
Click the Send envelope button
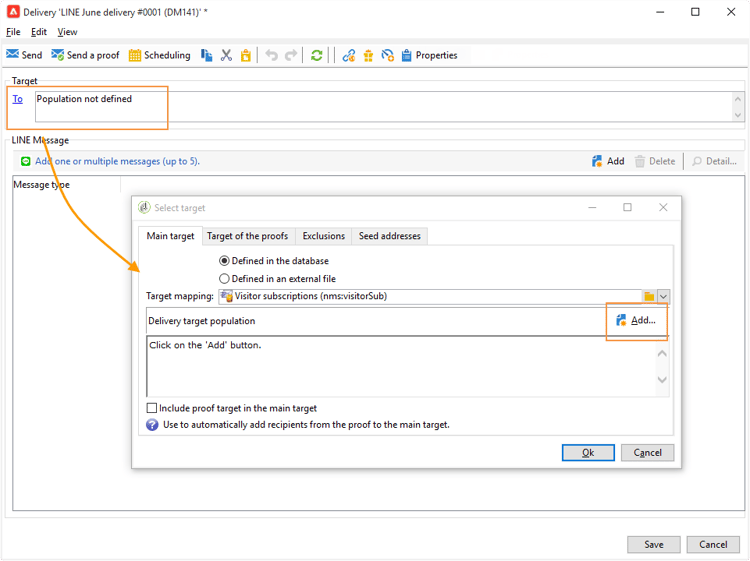(x=24, y=55)
